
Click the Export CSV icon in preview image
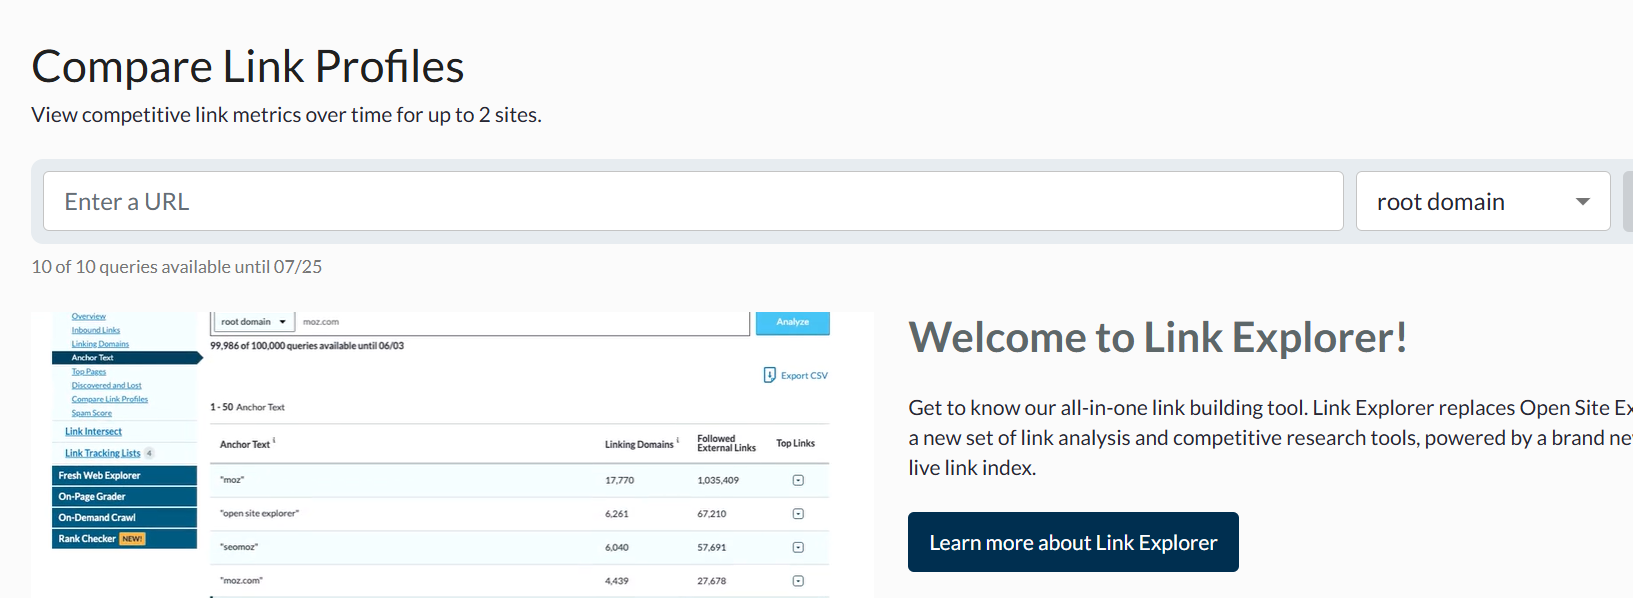pyautogui.click(x=770, y=375)
